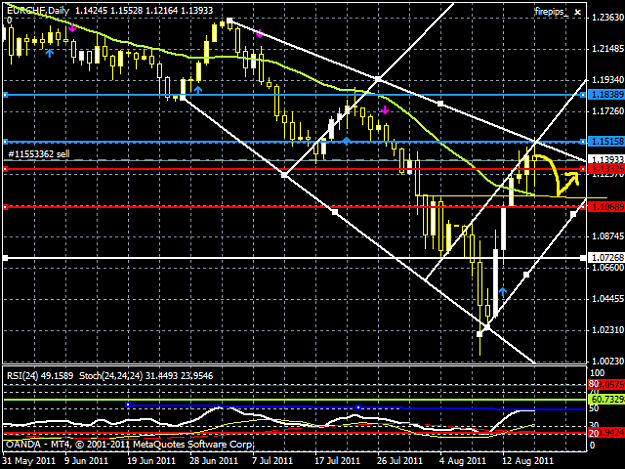
Task: Select the #11553362 sell order label
Action: [39, 154]
